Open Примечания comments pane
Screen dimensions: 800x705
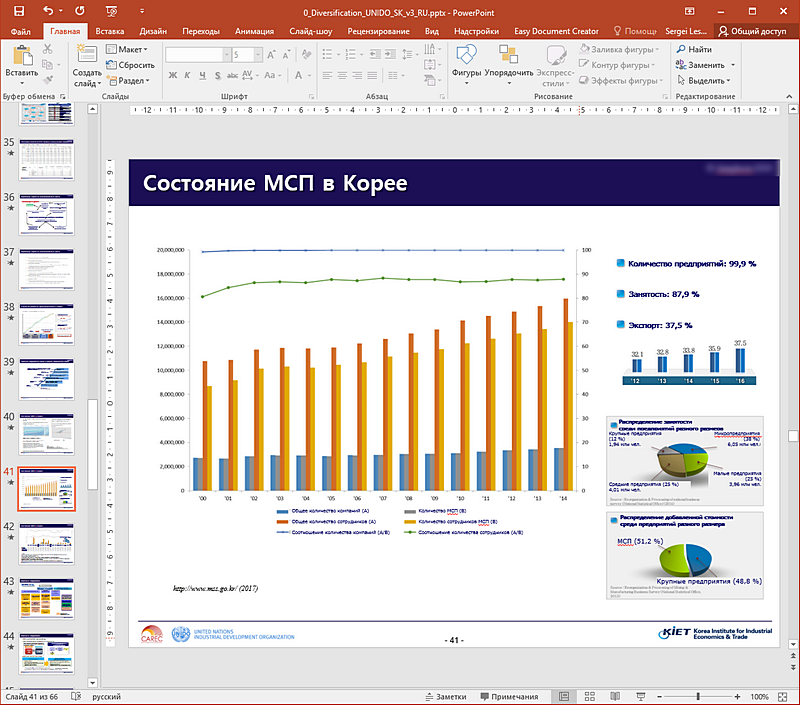click(x=510, y=696)
